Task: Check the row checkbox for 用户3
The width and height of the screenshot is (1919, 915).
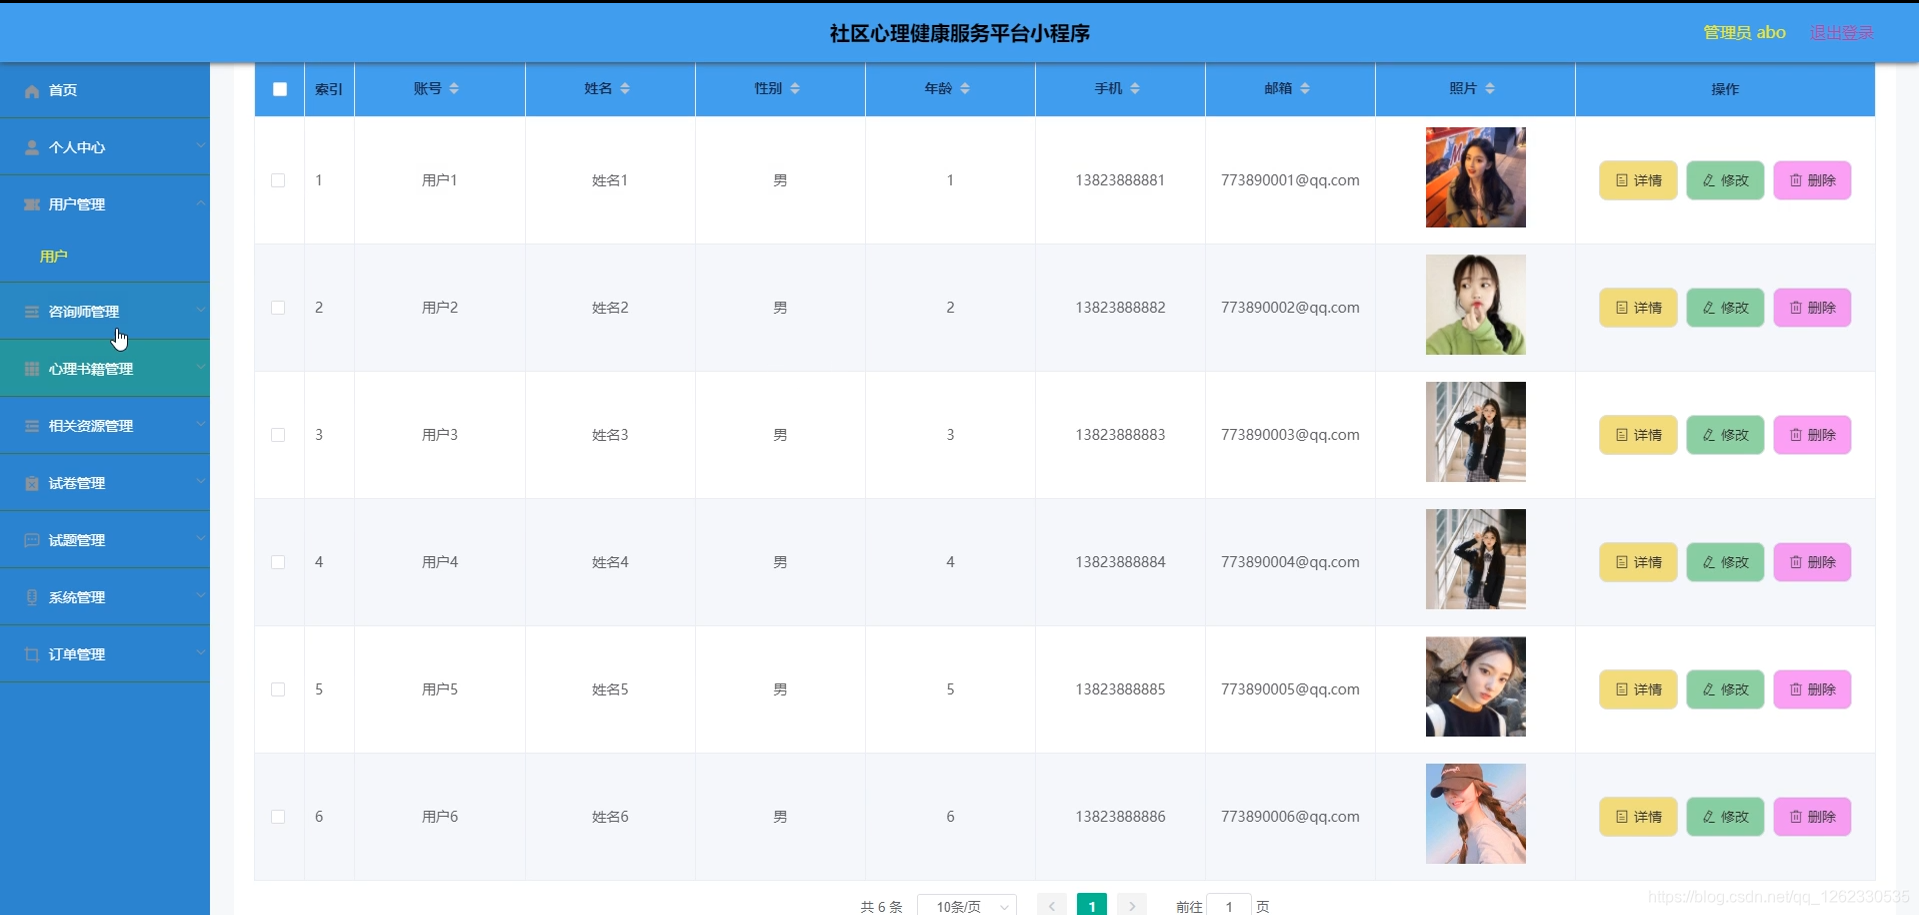Action: click(x=279, y=435)
